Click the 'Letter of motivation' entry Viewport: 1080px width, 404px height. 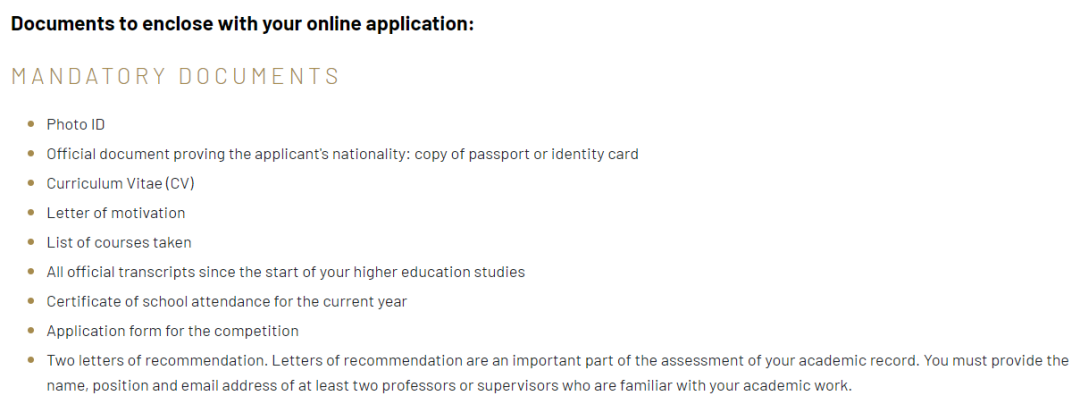[116, 213]
